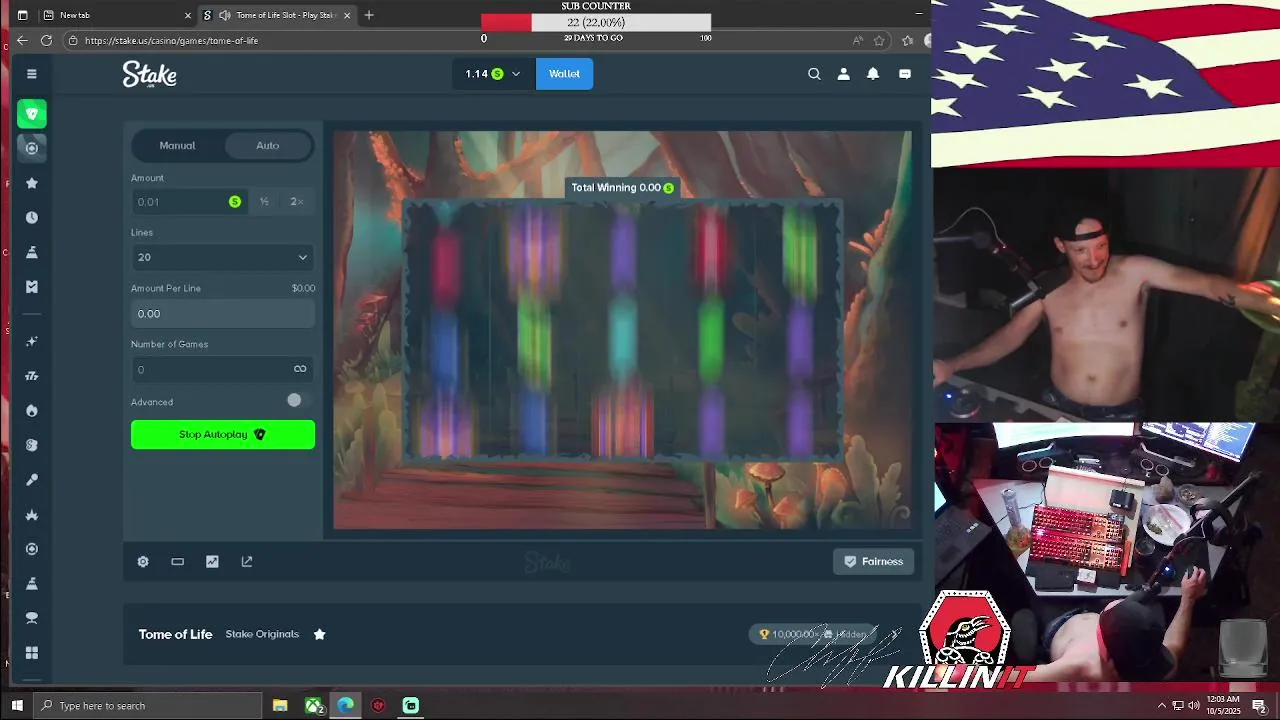1280x720 pixels.
Task: Click the flame icon in the sidebar
Action: pyautogui.click(x=32, y=411)
